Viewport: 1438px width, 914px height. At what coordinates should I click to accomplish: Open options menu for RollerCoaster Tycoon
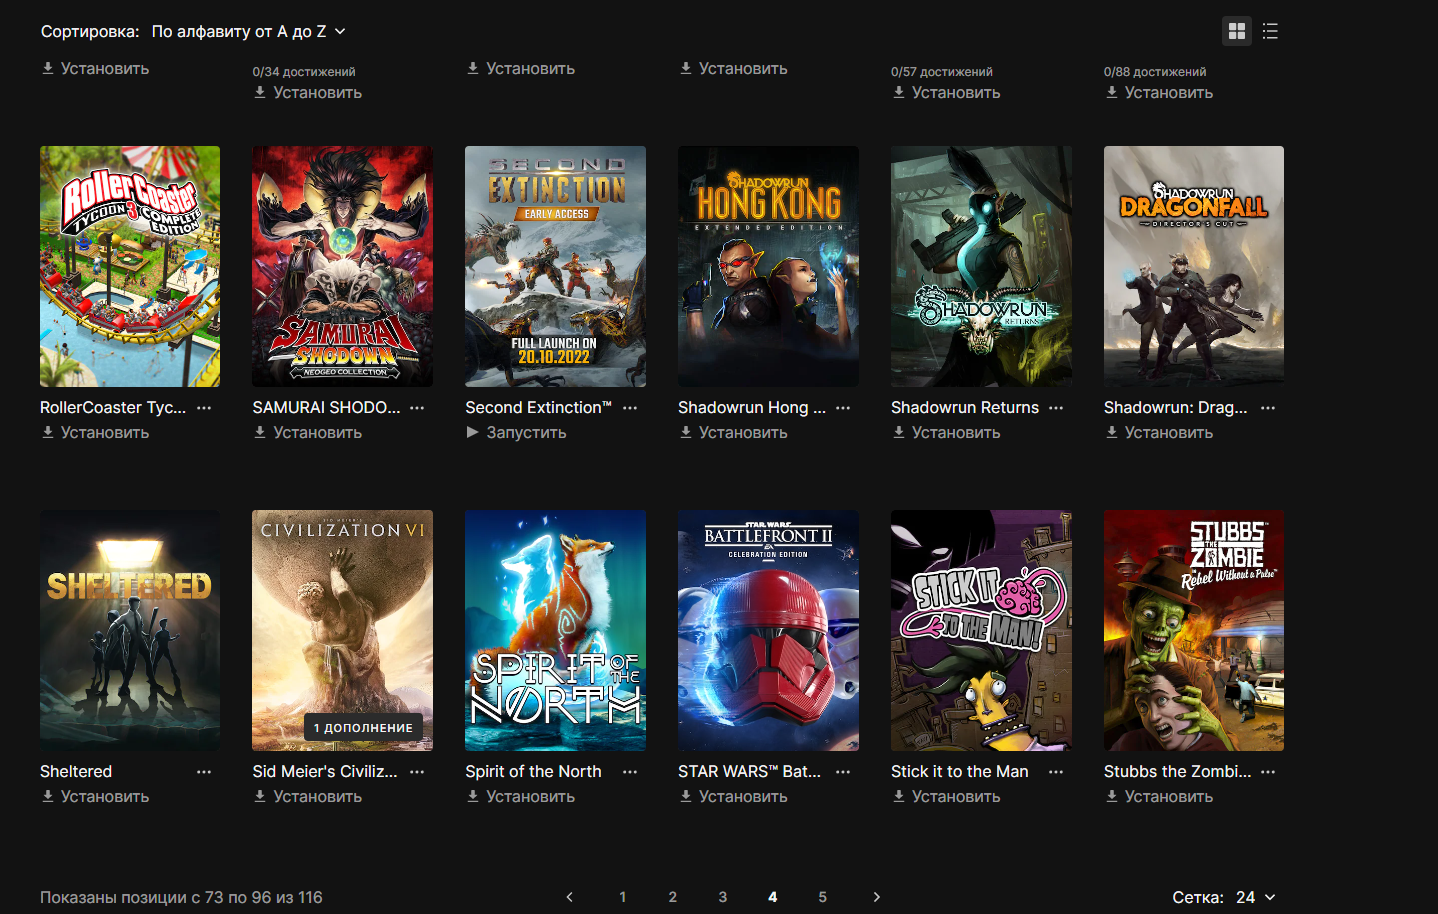tap(204, 408)
